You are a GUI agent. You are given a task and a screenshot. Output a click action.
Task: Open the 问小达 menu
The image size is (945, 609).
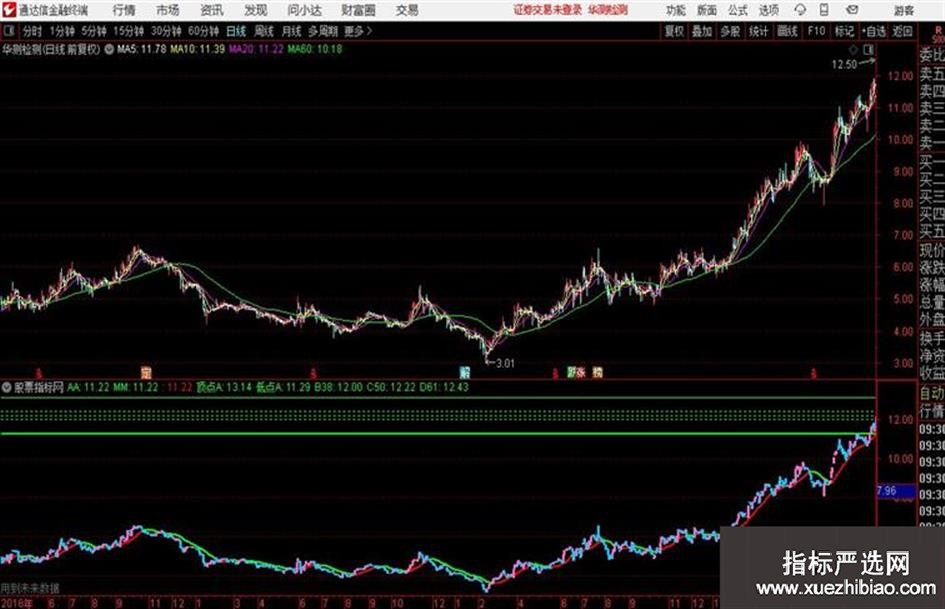pos(304,10)
